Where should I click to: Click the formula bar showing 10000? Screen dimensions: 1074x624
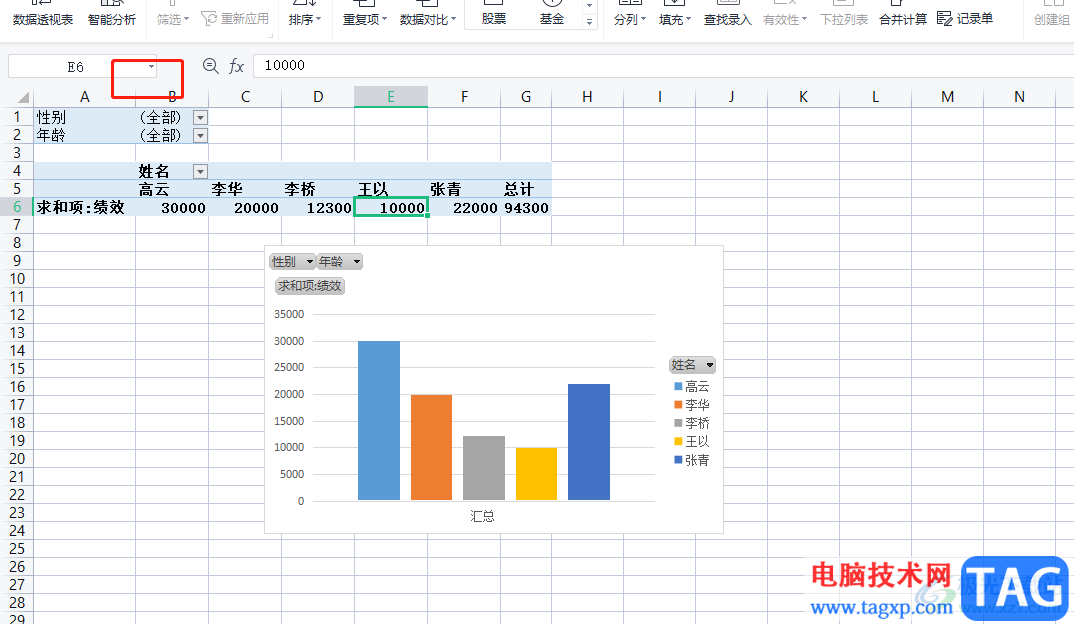click(663, 66)
